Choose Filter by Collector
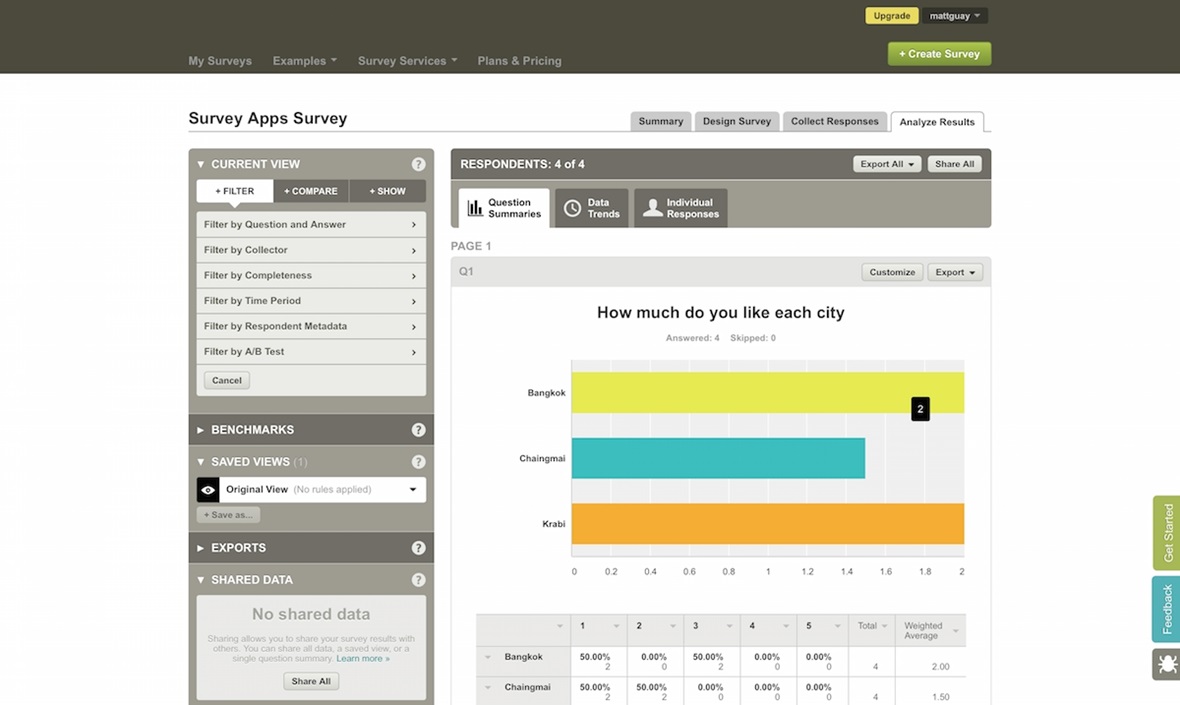This screenshot has height=705, width=1180. (311, 250)
